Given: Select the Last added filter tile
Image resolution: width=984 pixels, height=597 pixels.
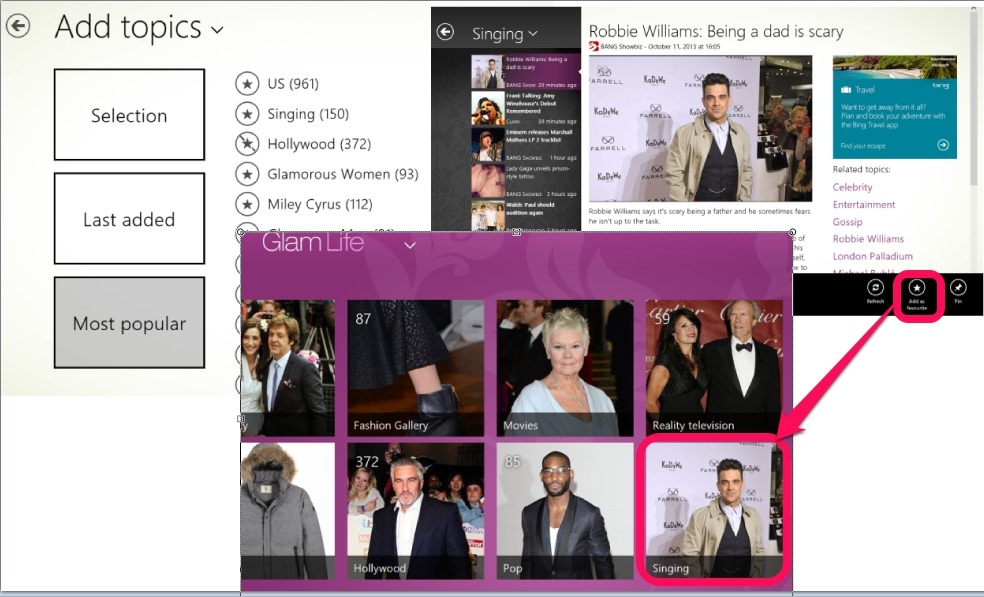Looking at the screenshot, I should pyautogui.click(x=129, y=218).
